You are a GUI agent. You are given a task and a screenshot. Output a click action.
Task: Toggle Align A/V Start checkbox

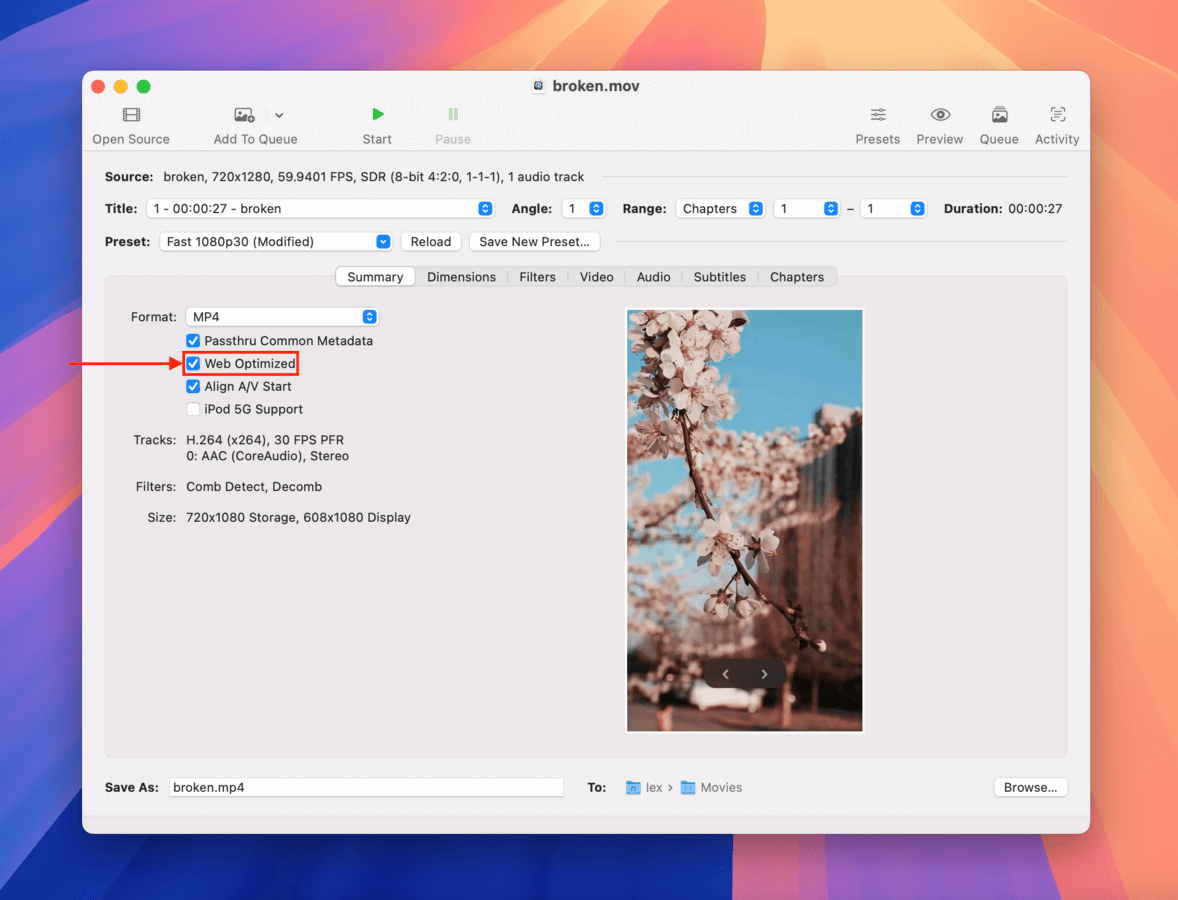(193, 387)
